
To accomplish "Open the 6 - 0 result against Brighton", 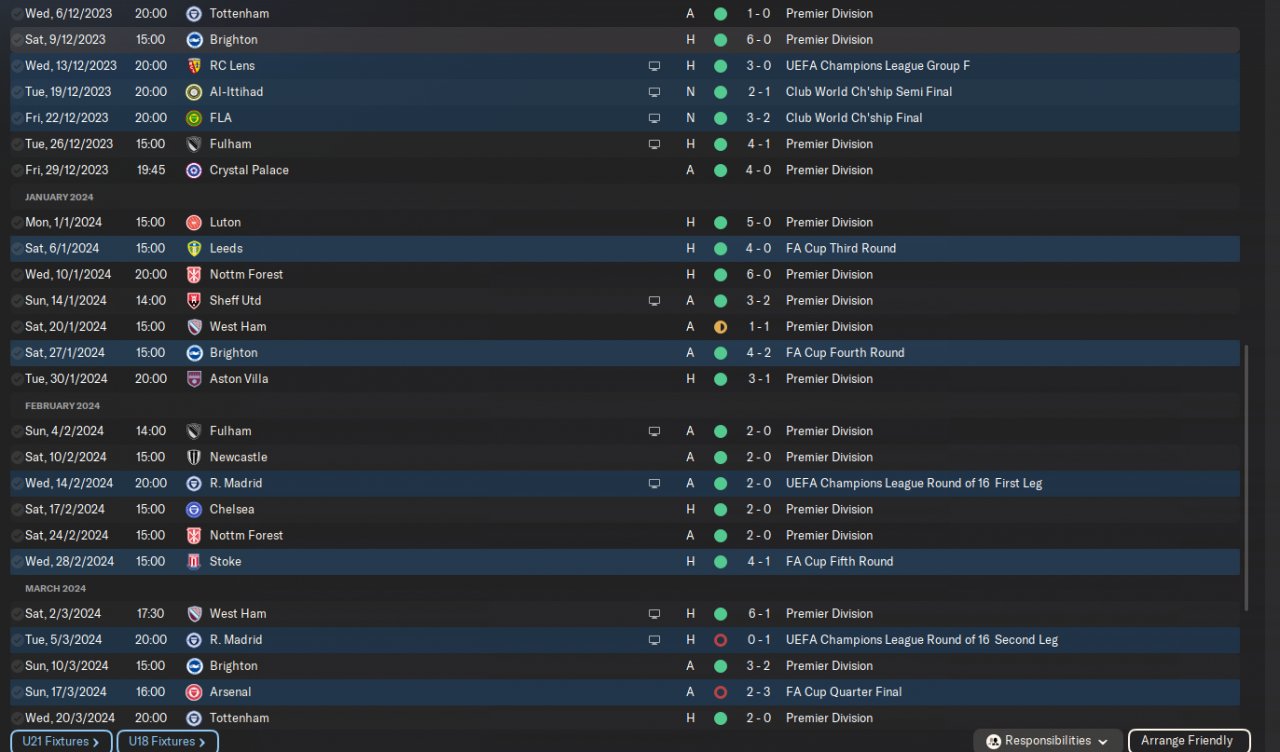I will 758,40.
